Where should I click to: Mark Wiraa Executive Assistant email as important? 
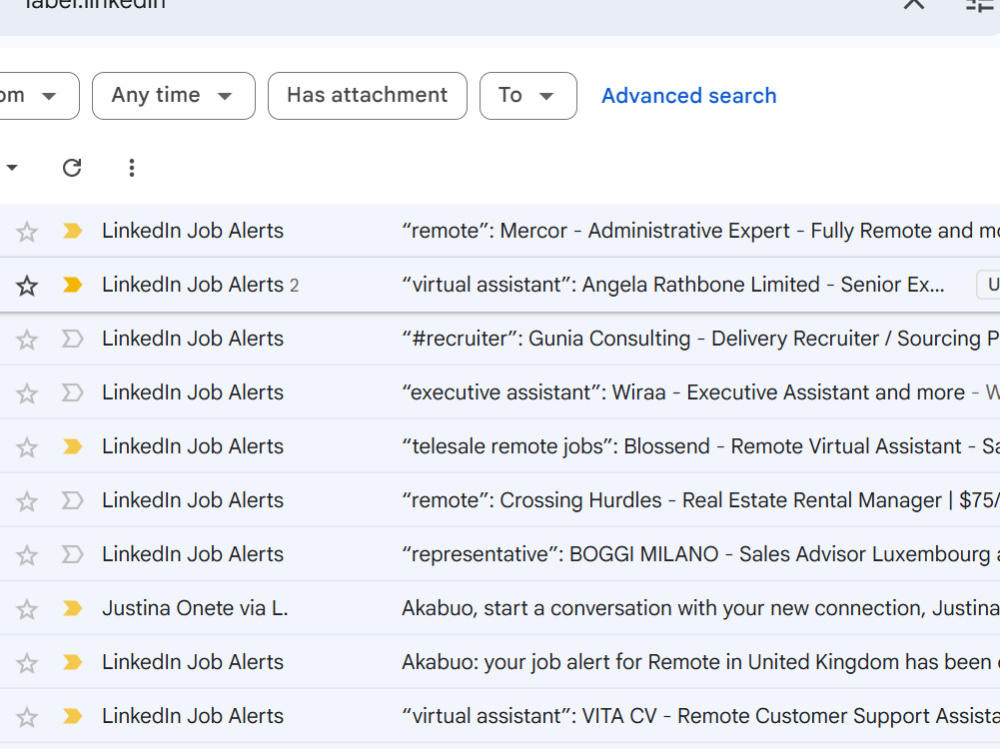point(73,392)
